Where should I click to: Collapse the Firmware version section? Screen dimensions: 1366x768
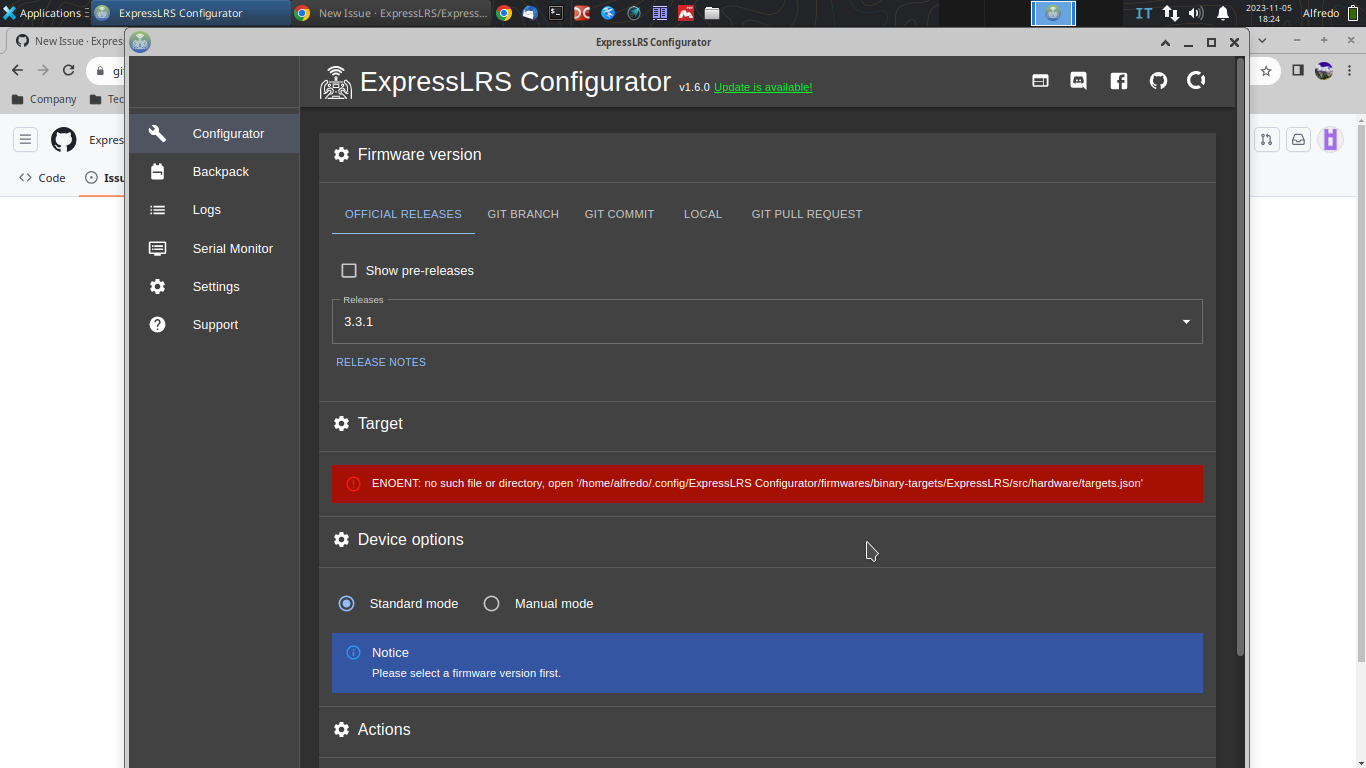click(x=418, y=155)
